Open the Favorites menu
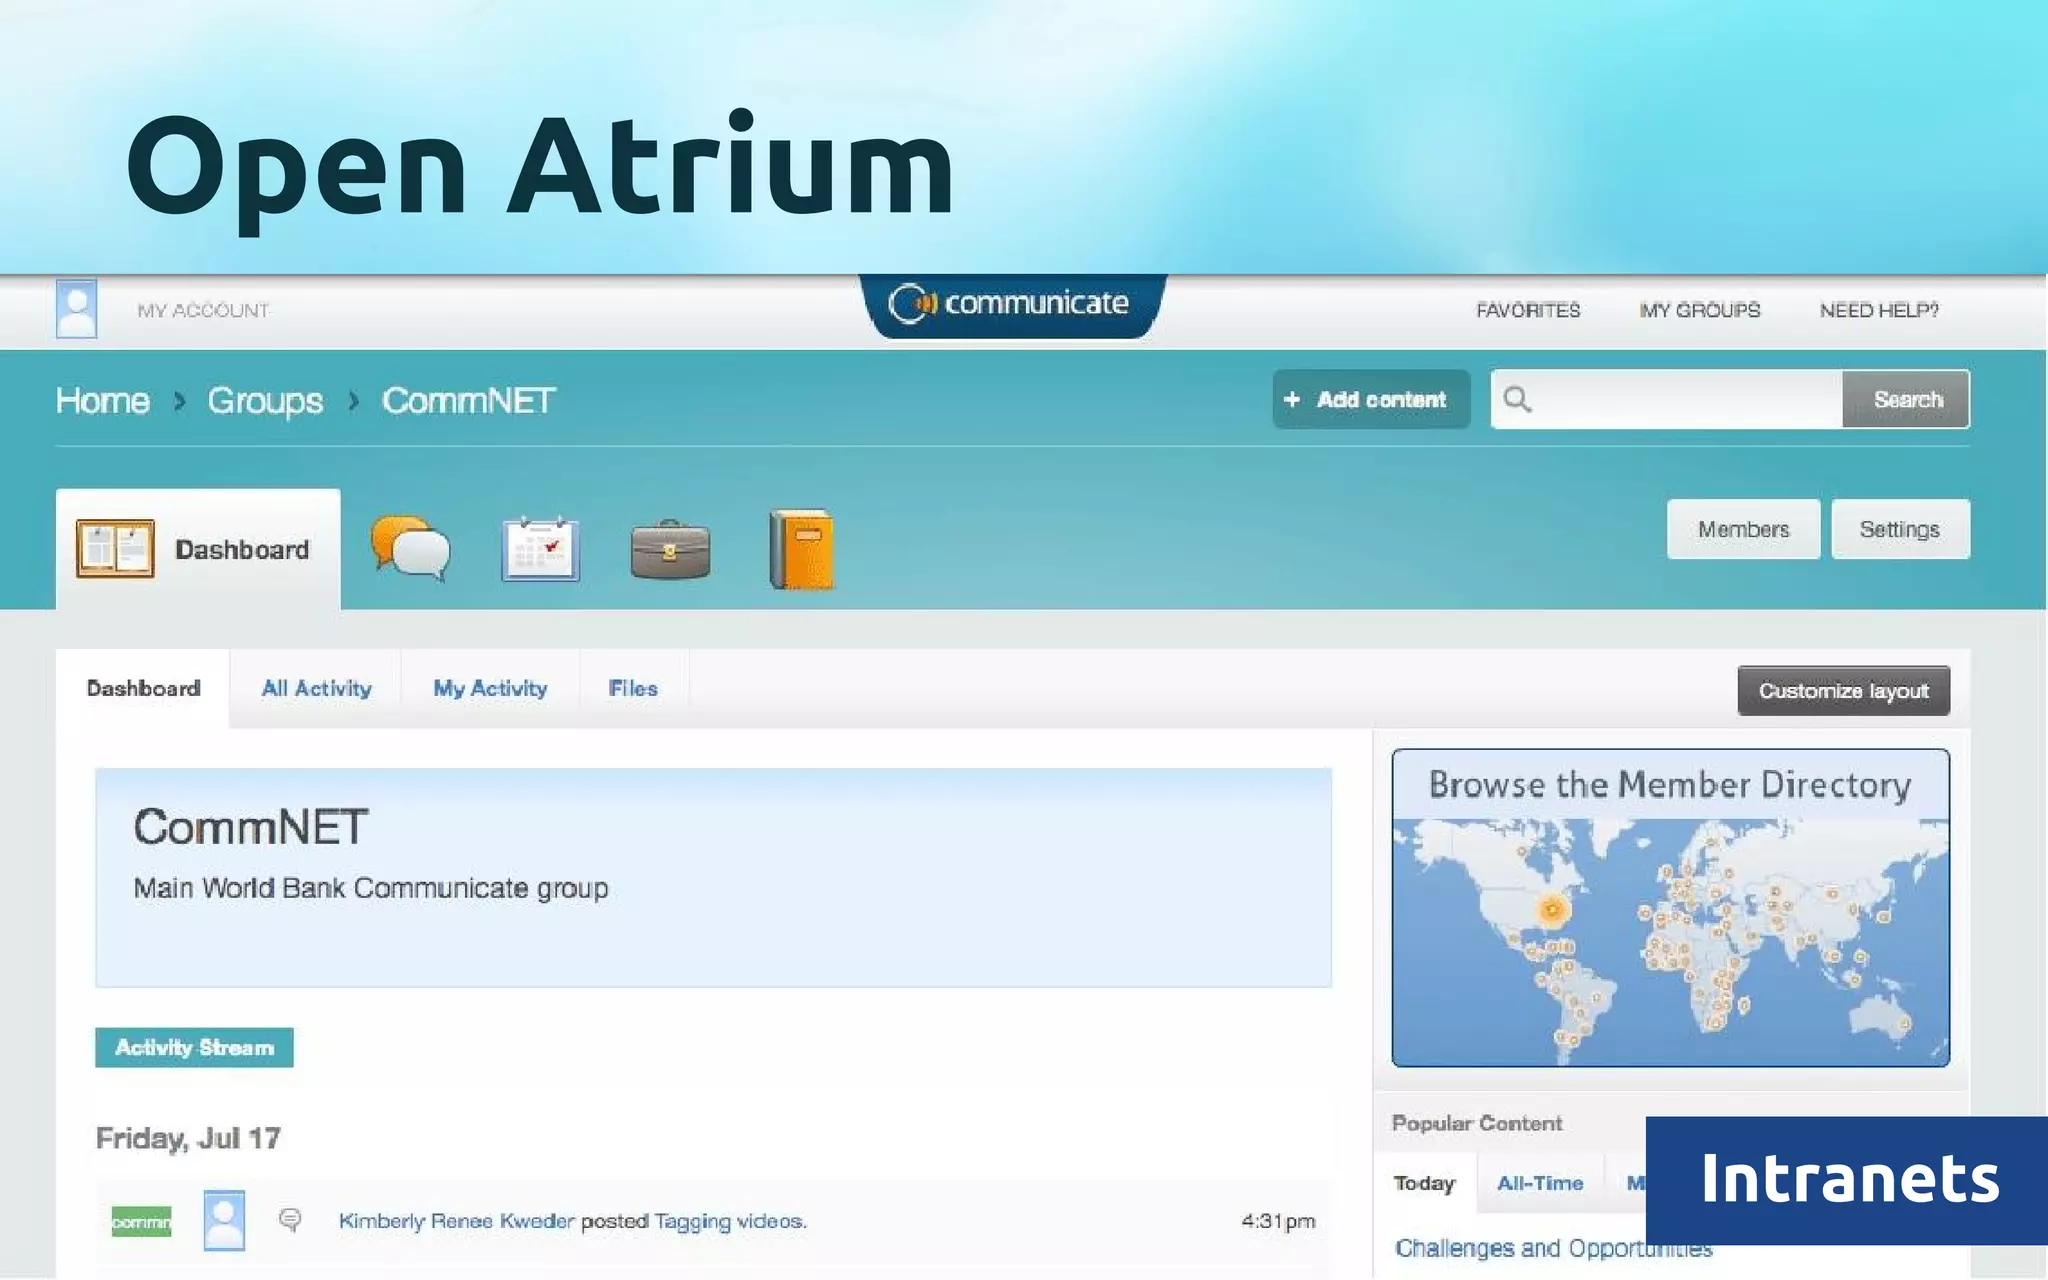The width and height of the screenshot is (2048, 1280). (x=1527, y=311)
